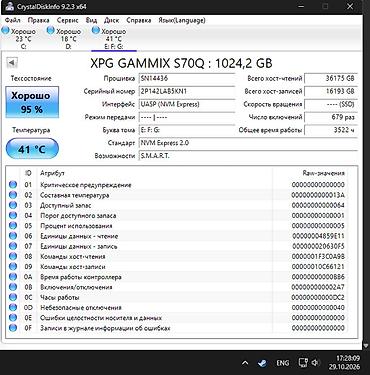Click the Интерфейс field UASP (NVM Express)
370x375 pixels.
(x=187, y=104)
